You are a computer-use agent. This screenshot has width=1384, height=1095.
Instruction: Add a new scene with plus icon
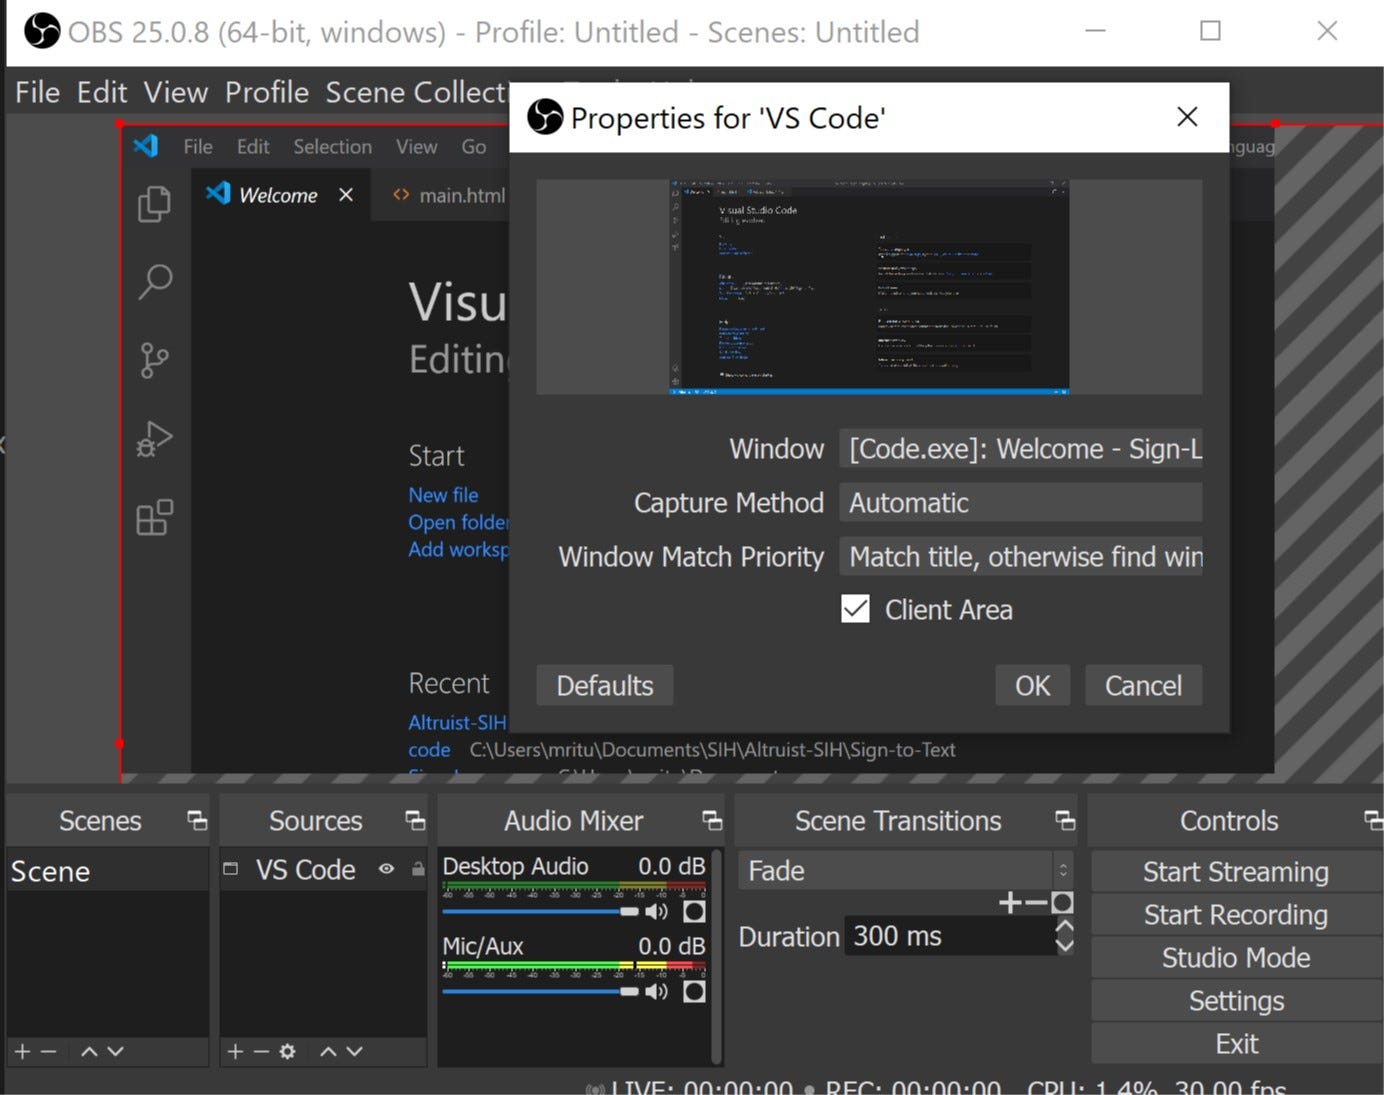tap(22, 1051)
